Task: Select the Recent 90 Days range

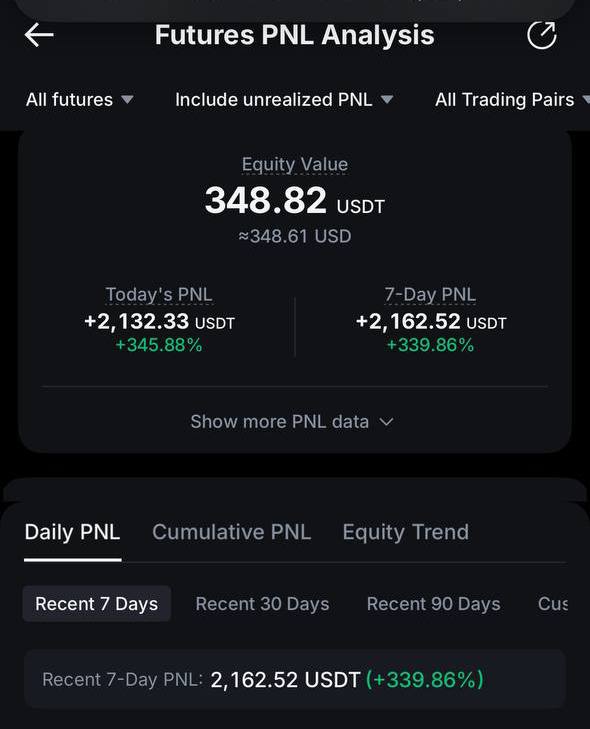Action: pos(433,604)
